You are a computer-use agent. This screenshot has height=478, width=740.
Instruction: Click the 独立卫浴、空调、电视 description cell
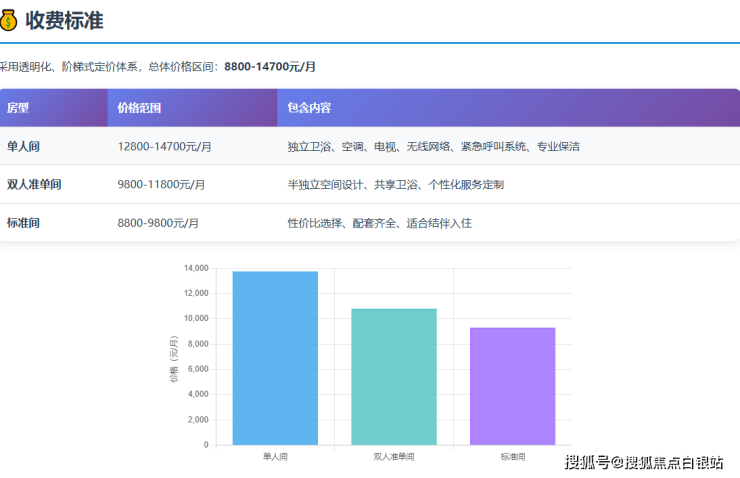(433, 146)
